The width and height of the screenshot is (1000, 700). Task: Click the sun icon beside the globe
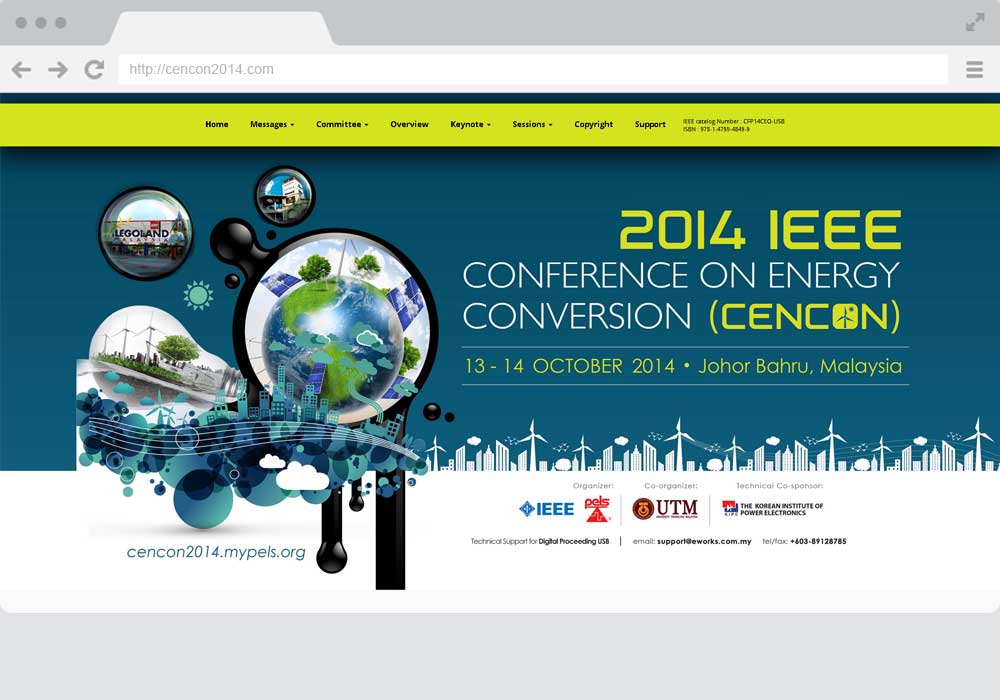click(x=198, y=295)
